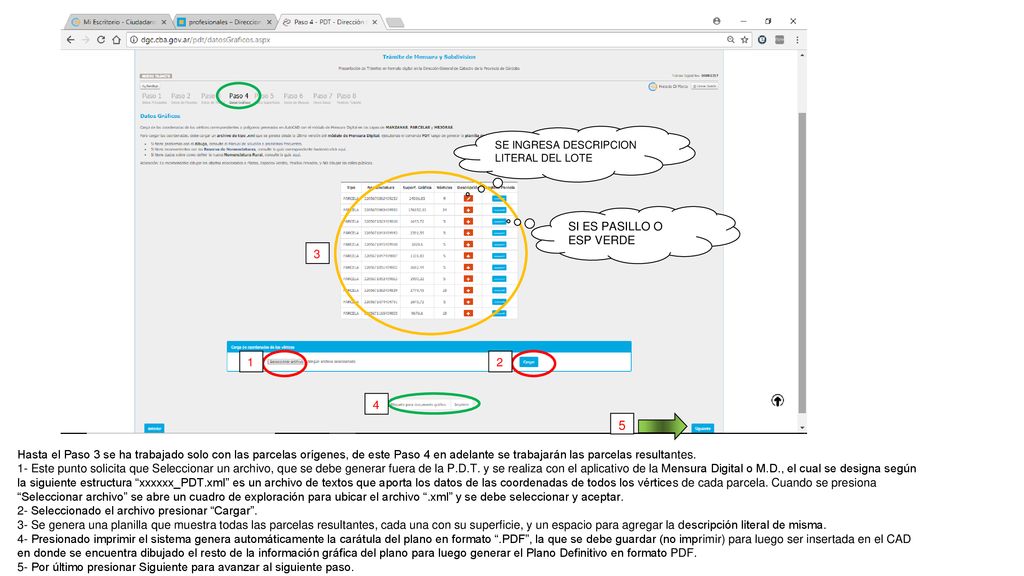The width and height of the screenshot is (1024, 576).
Task: Select Paso 6 step
Action: click(294, 97)
